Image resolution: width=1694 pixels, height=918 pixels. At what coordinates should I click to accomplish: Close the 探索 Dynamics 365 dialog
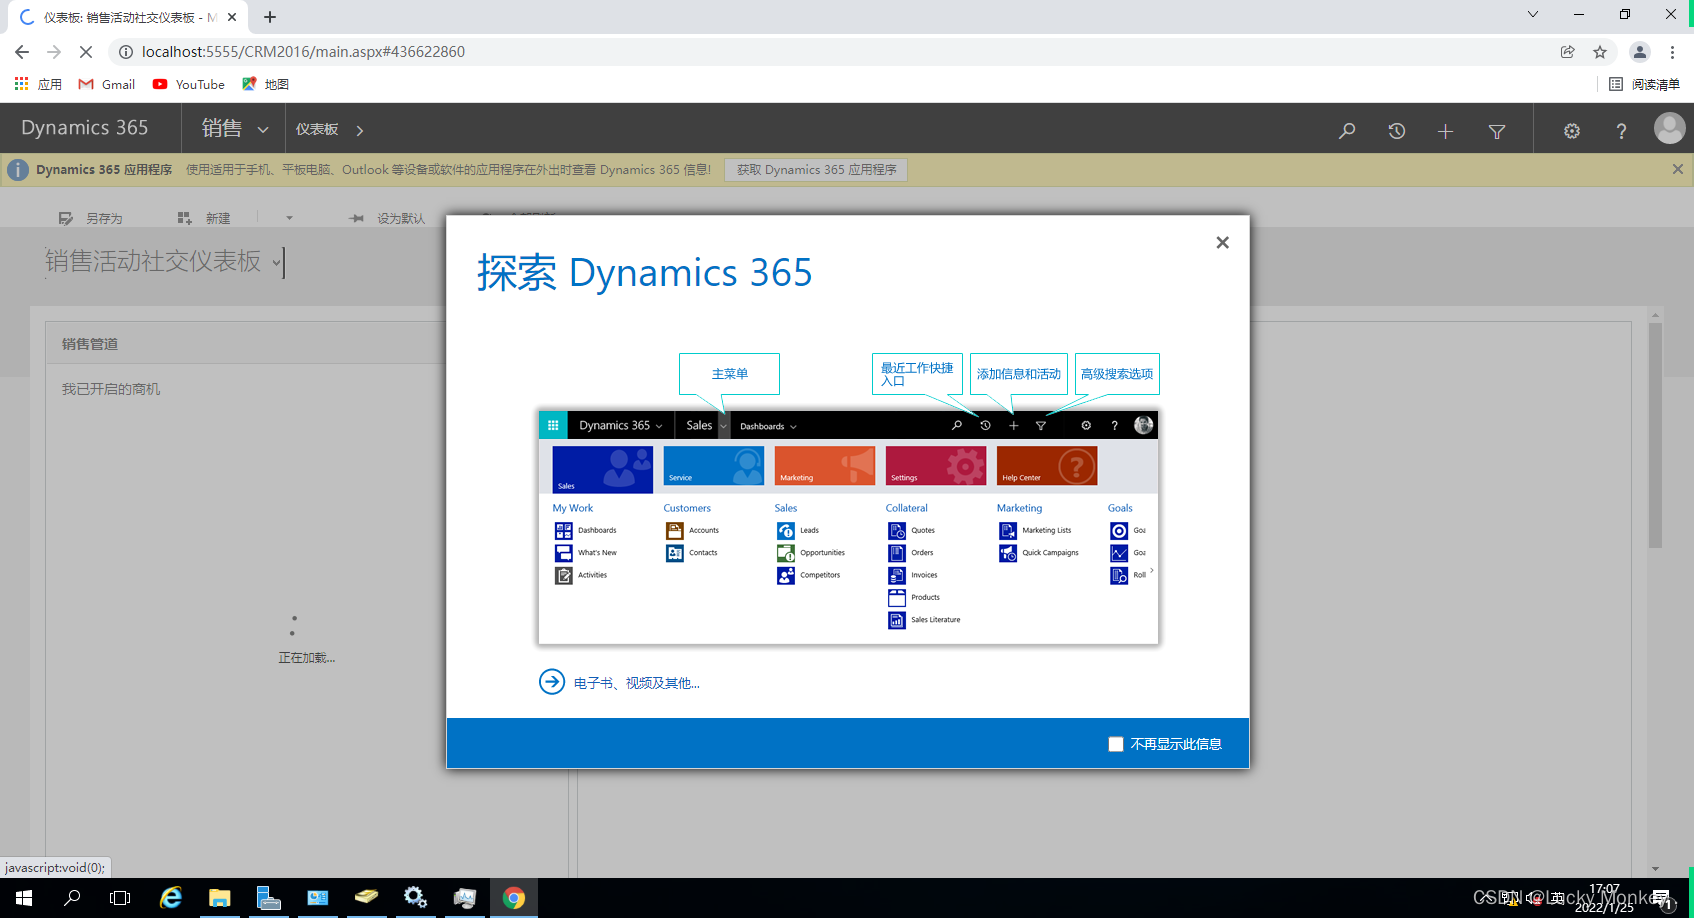tap(1222, 243)
